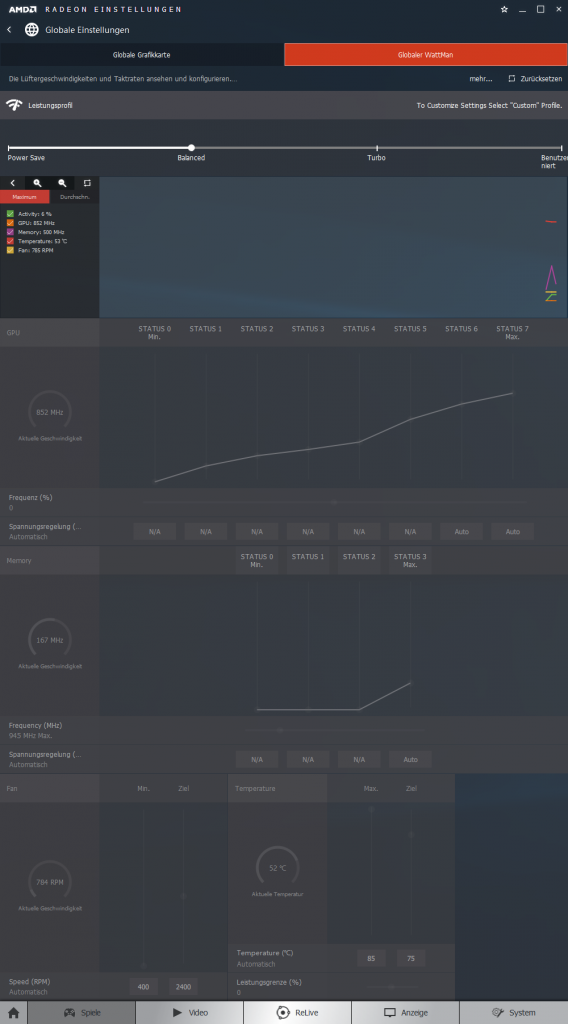Image resolution: width=568 pixels, height=1024 pixels.
Task: Open the Home screen from bottom bar
Action: tap(13, 1012)
